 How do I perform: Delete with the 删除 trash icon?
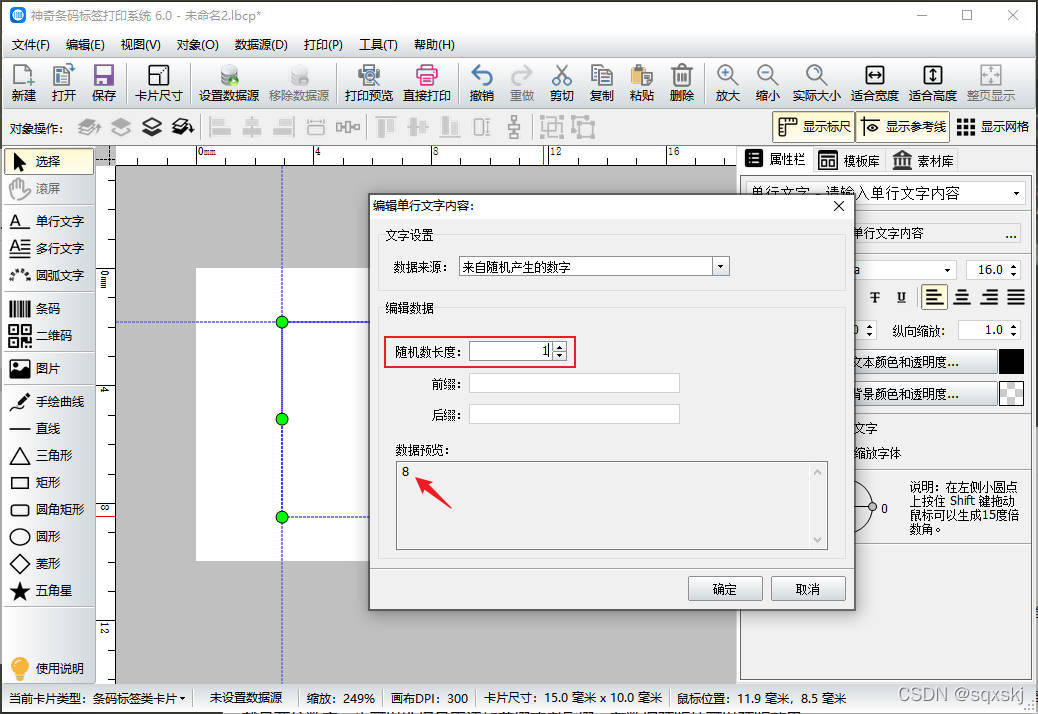(x=682, y=83)
